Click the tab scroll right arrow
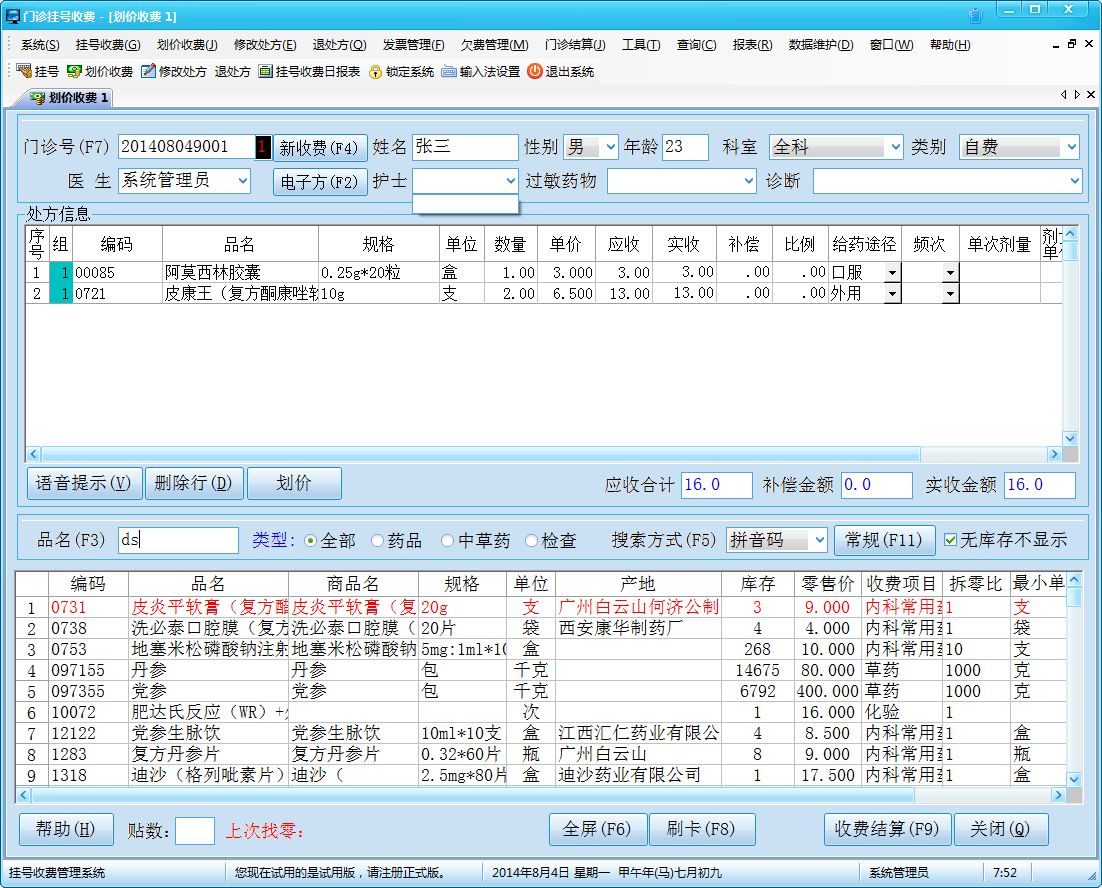This screenshot has height=888, width=1102. click(1077, 94)
